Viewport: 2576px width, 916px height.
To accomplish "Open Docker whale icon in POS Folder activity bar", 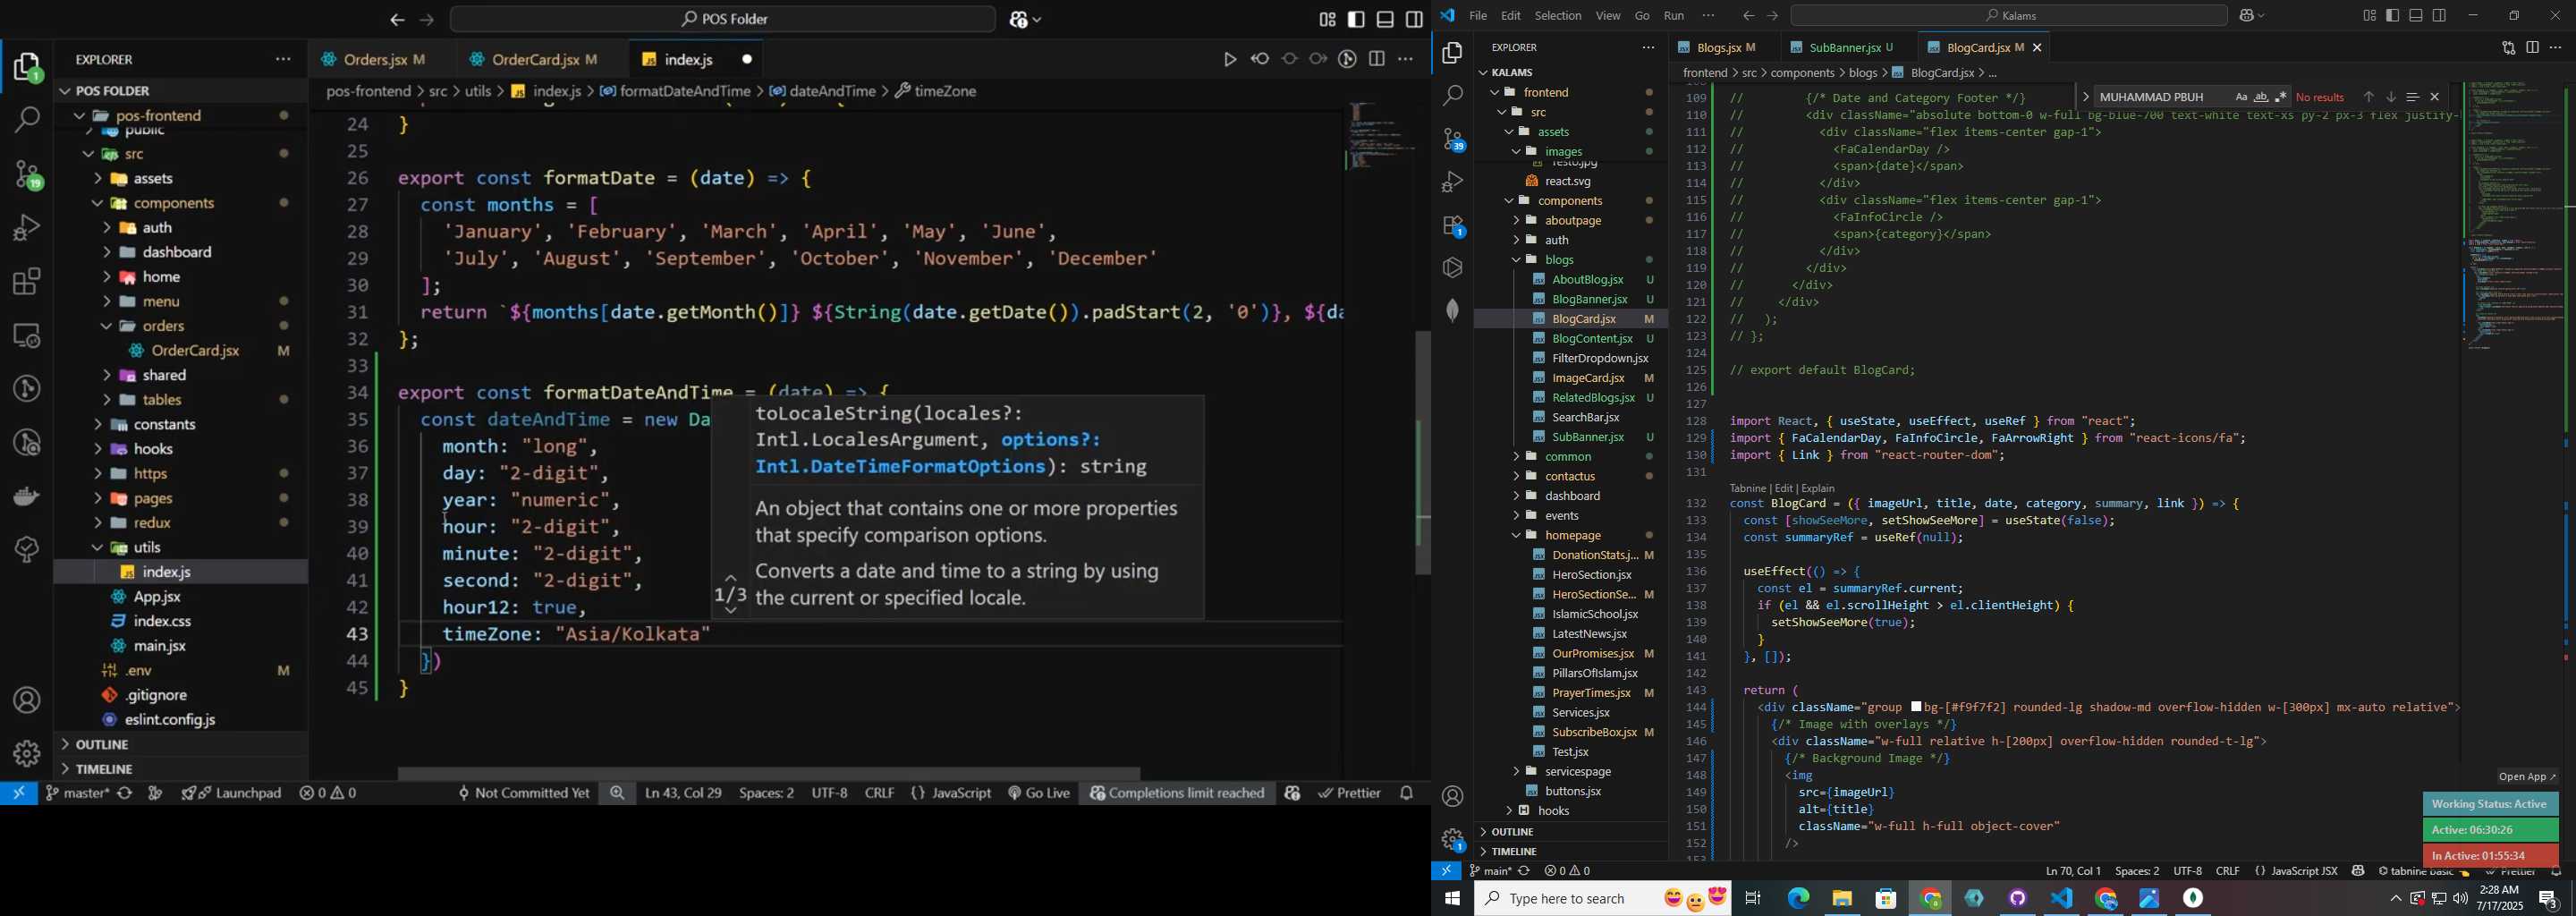I will coord(27,496).
